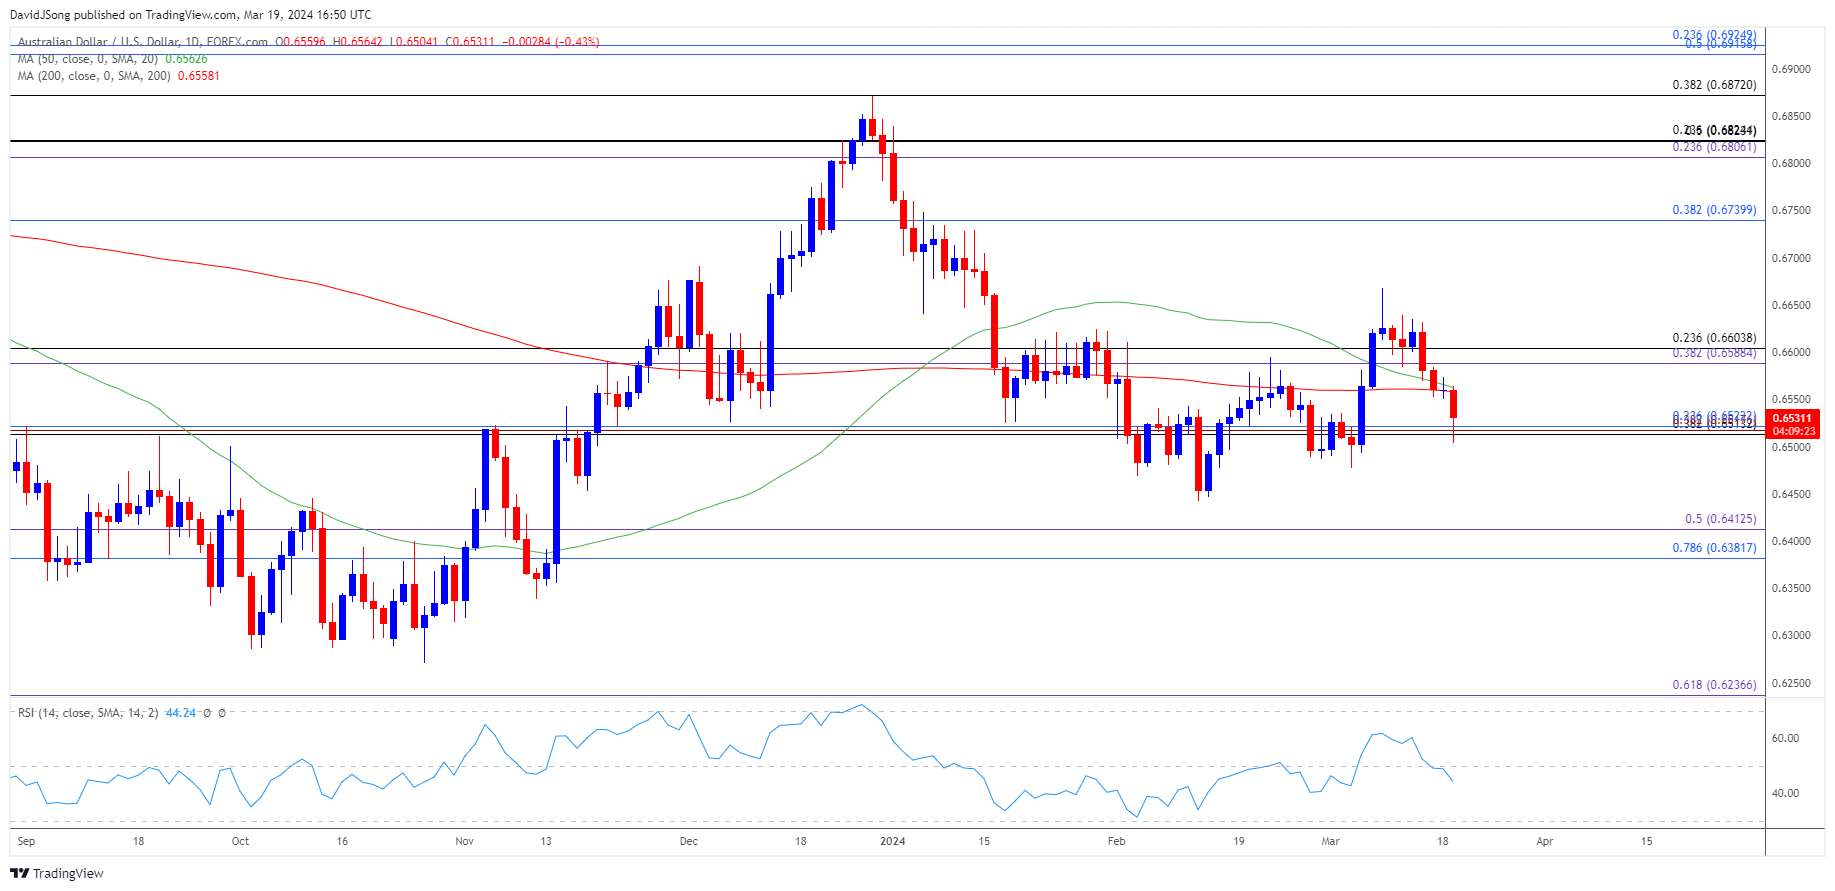Click the close price C0.65311 in header
Screen dimensions: 1835x891
point(469,42)
